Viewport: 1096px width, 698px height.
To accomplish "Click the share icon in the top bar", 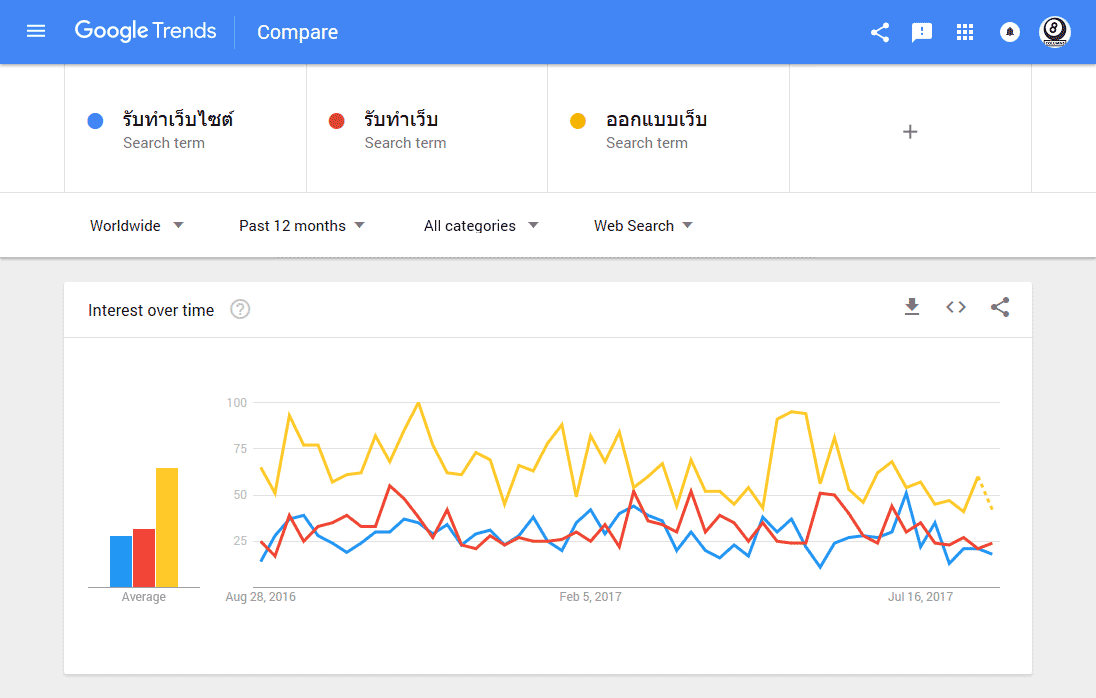I will pyautogui.click(x=879, y=31).
